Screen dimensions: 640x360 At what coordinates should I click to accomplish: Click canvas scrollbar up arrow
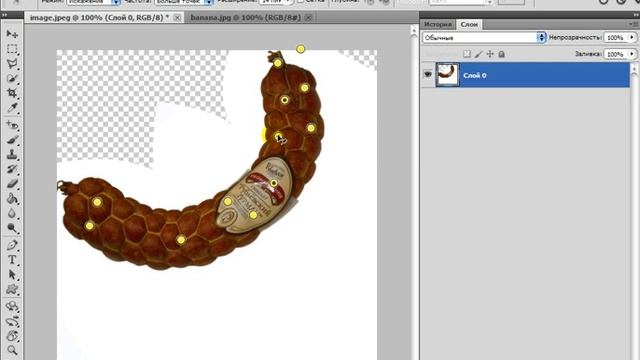(x=413, y=30)
